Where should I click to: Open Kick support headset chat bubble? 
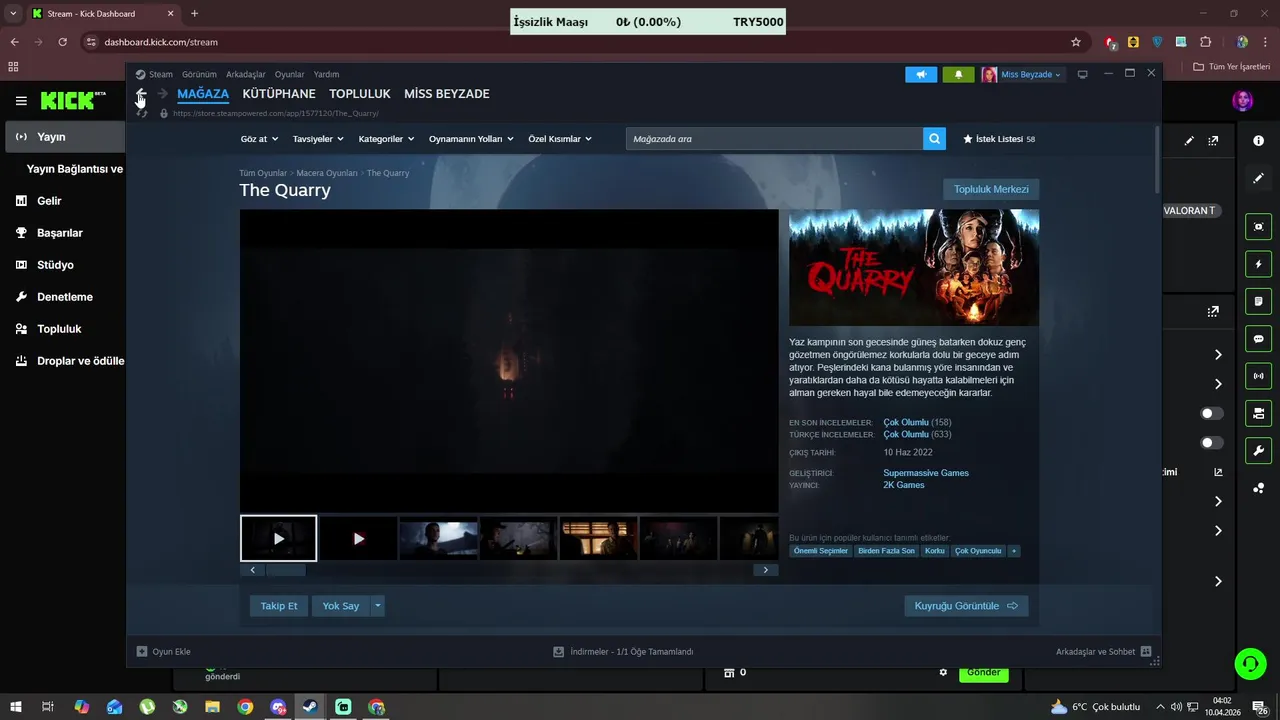(x=1249, y=663)
